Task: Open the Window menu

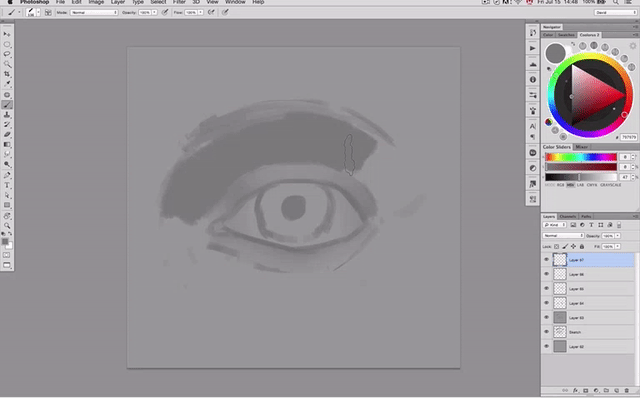Action: tap(235, 2)
